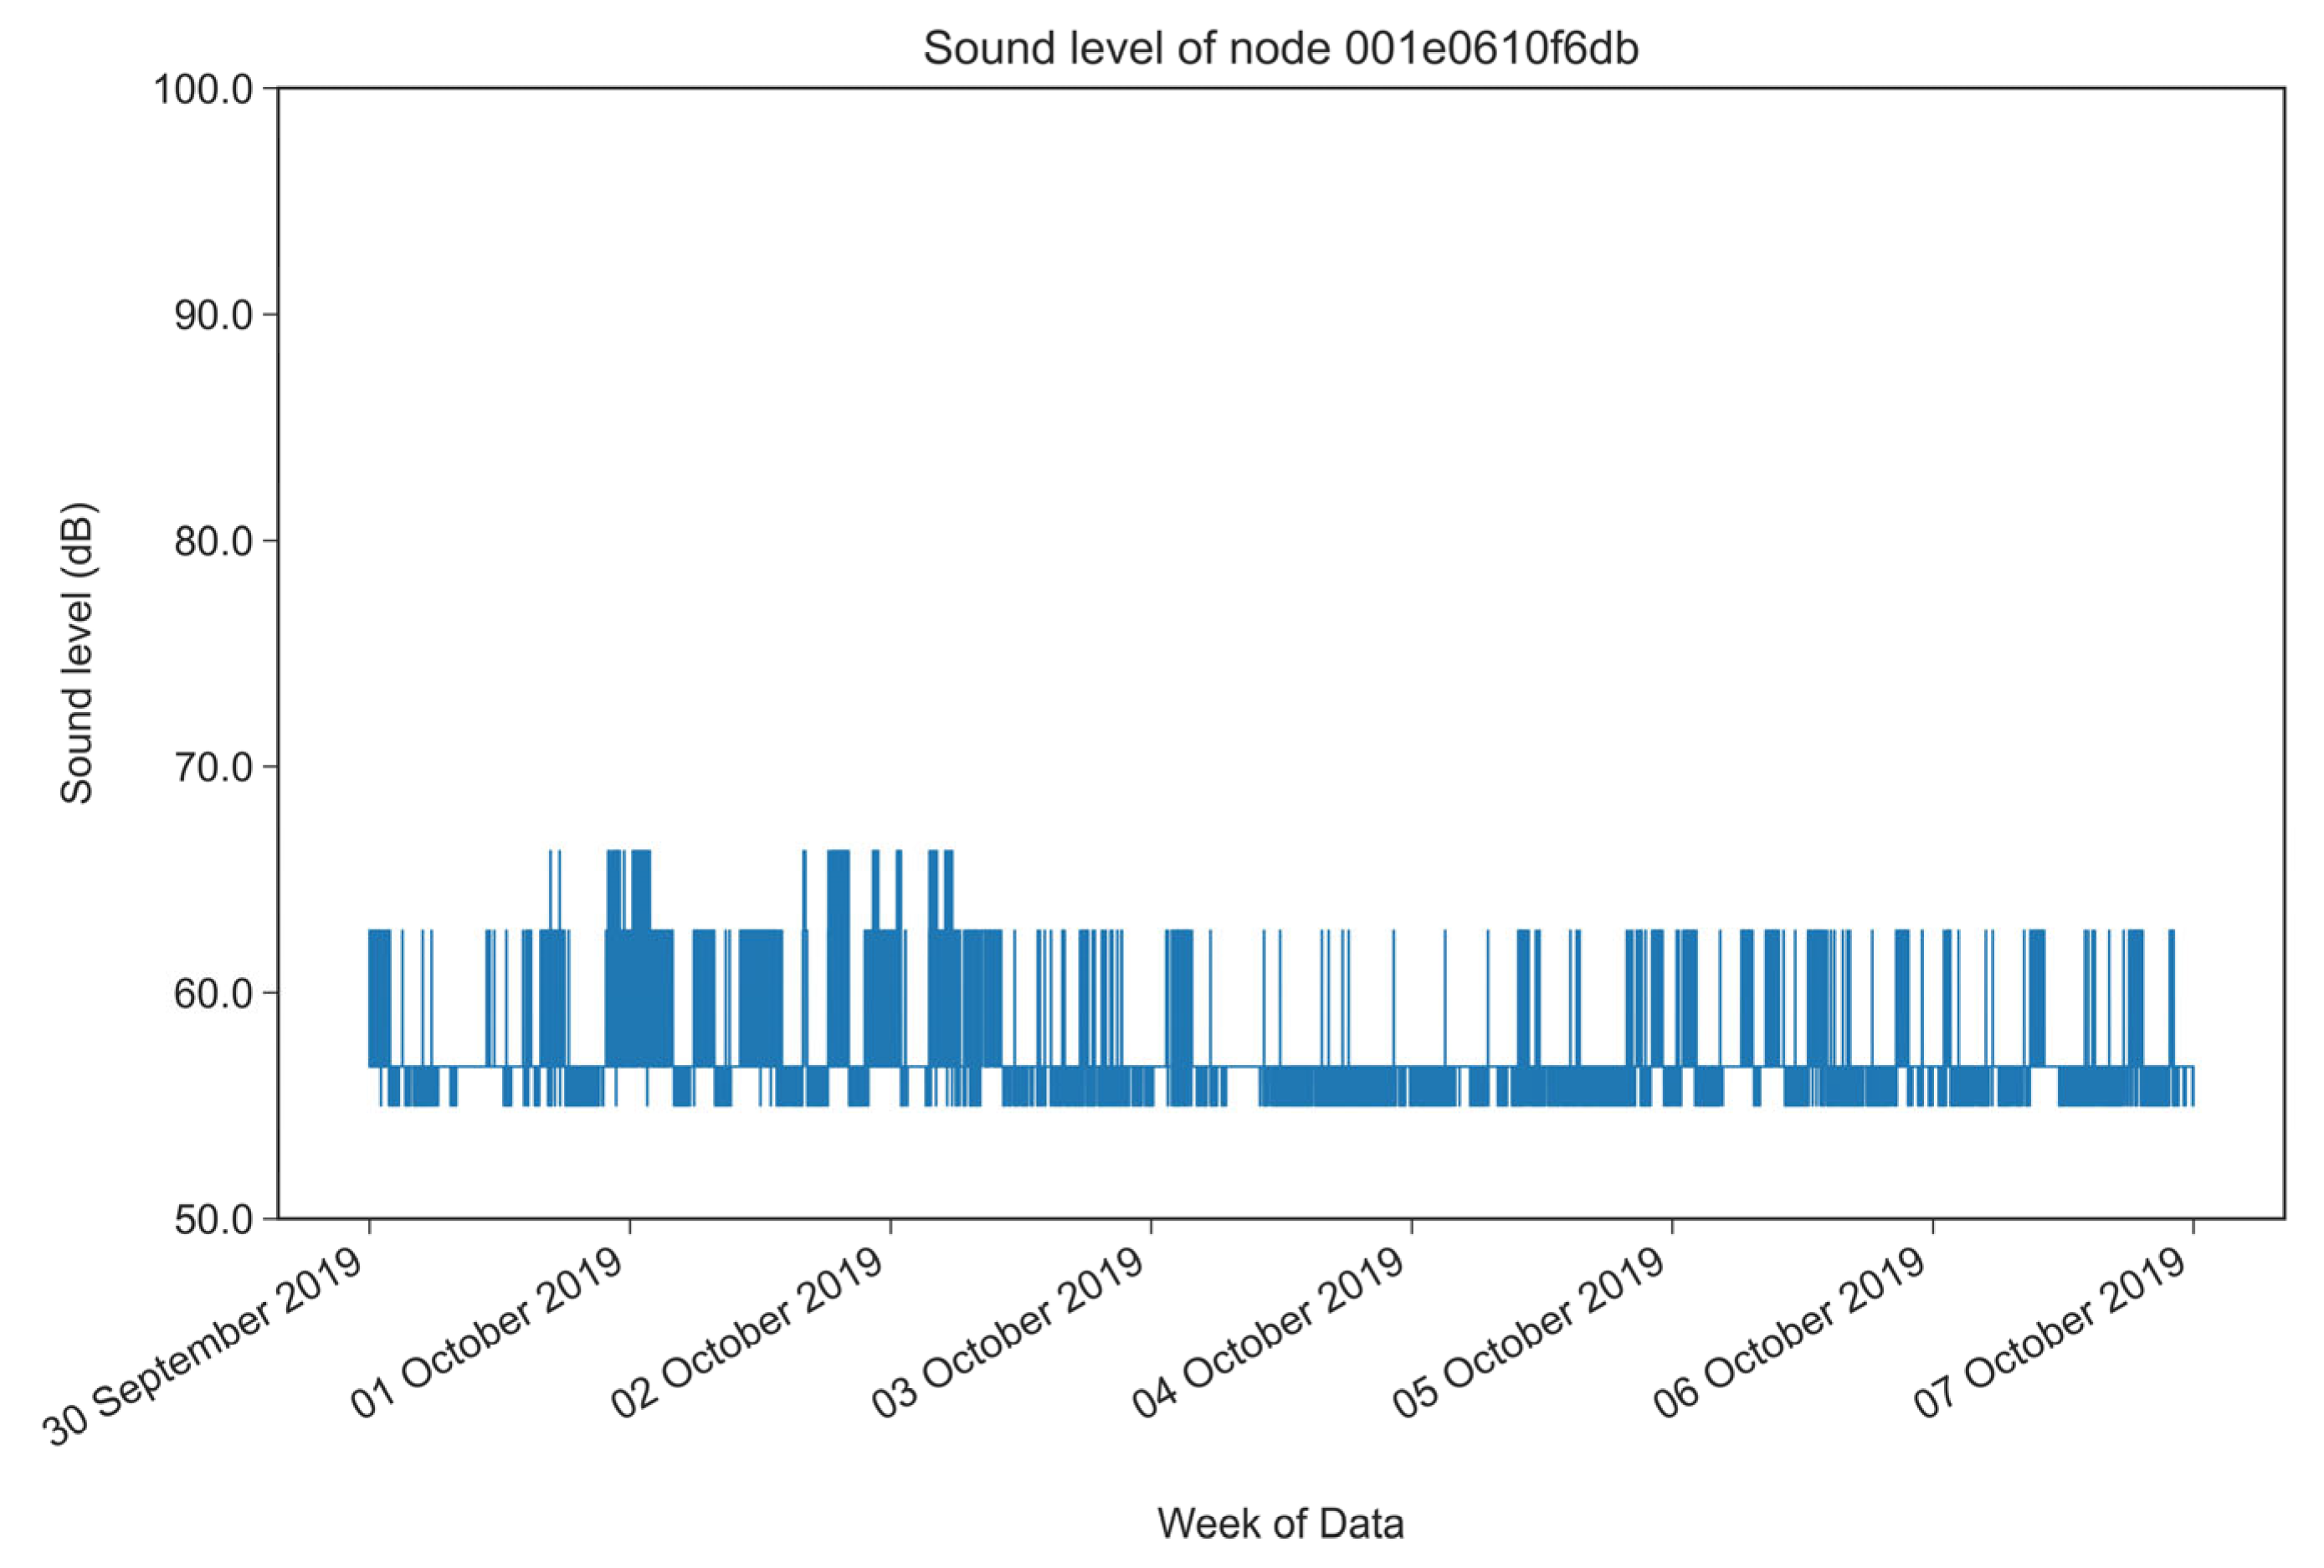
Task: Click the empty plot area above the data
Action: point(1280,450)
